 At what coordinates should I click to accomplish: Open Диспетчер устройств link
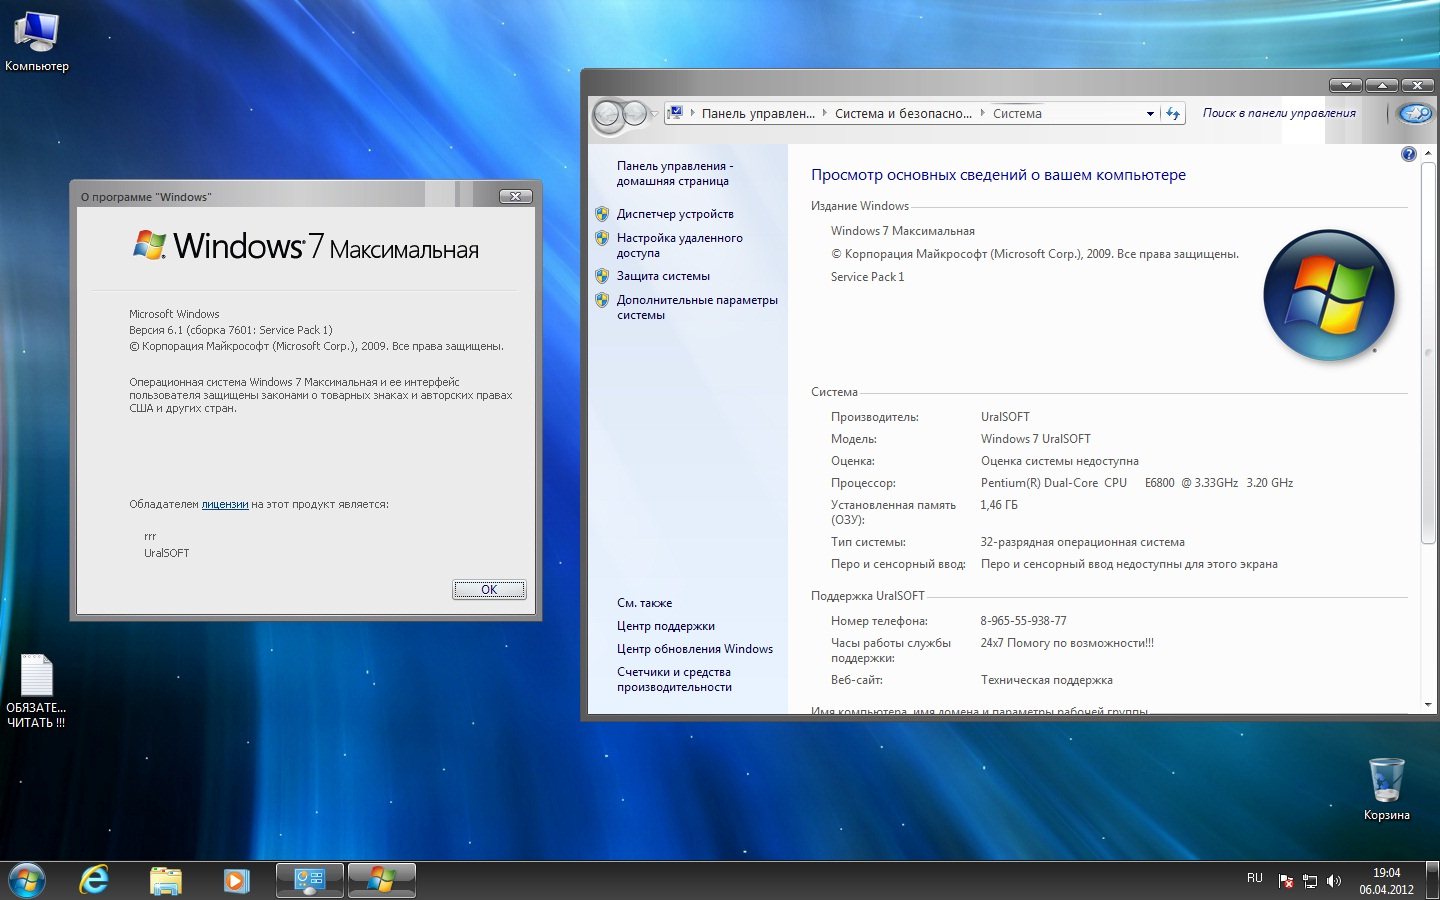675,214
